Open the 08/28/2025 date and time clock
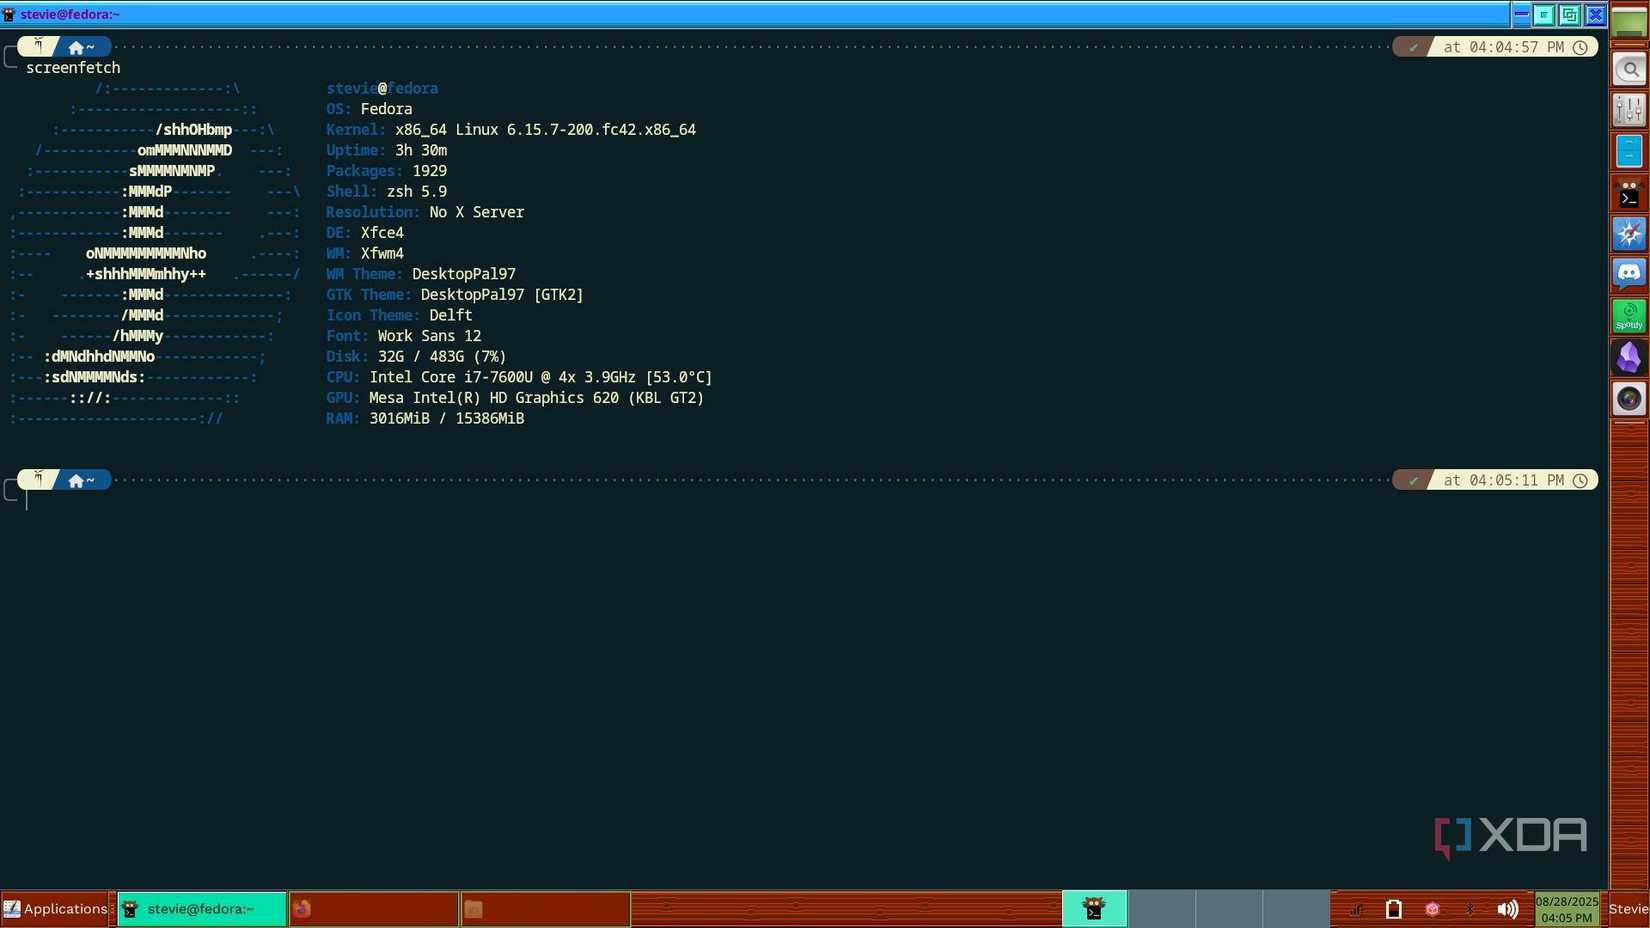The image size is (1650, 928). (x=1567, y=909)
